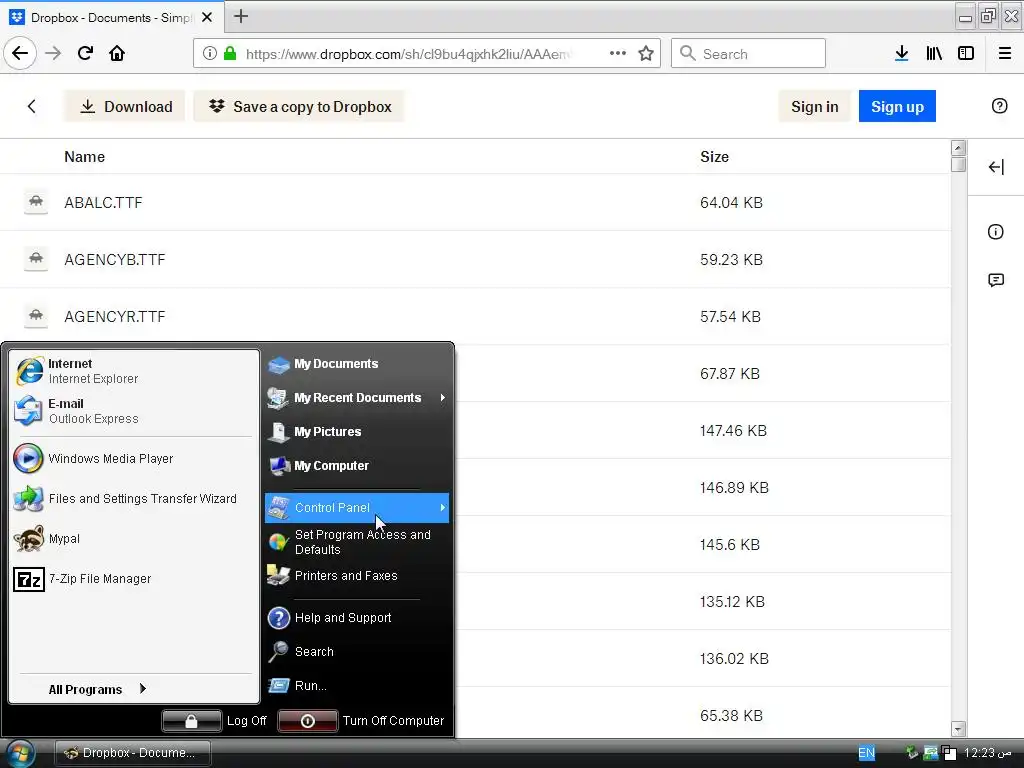Launch Mypal browser from Start menu
The image size is (1024, 768).
tap(134, 539)
